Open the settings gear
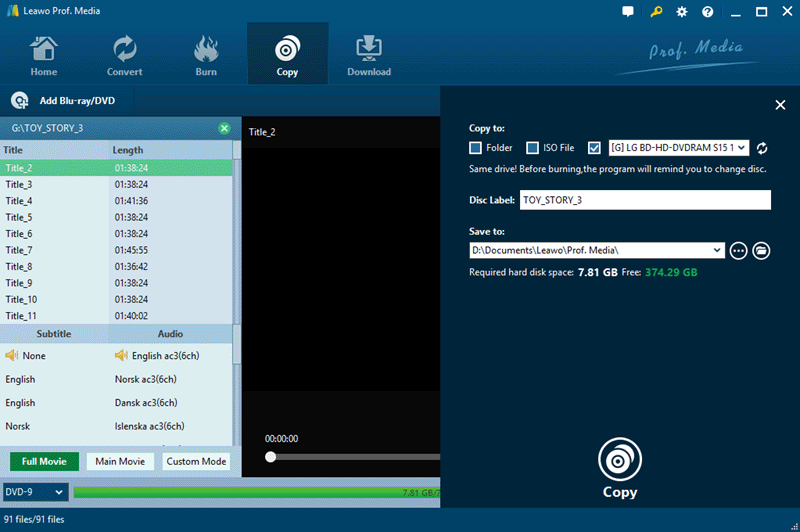 coord(682,12)
